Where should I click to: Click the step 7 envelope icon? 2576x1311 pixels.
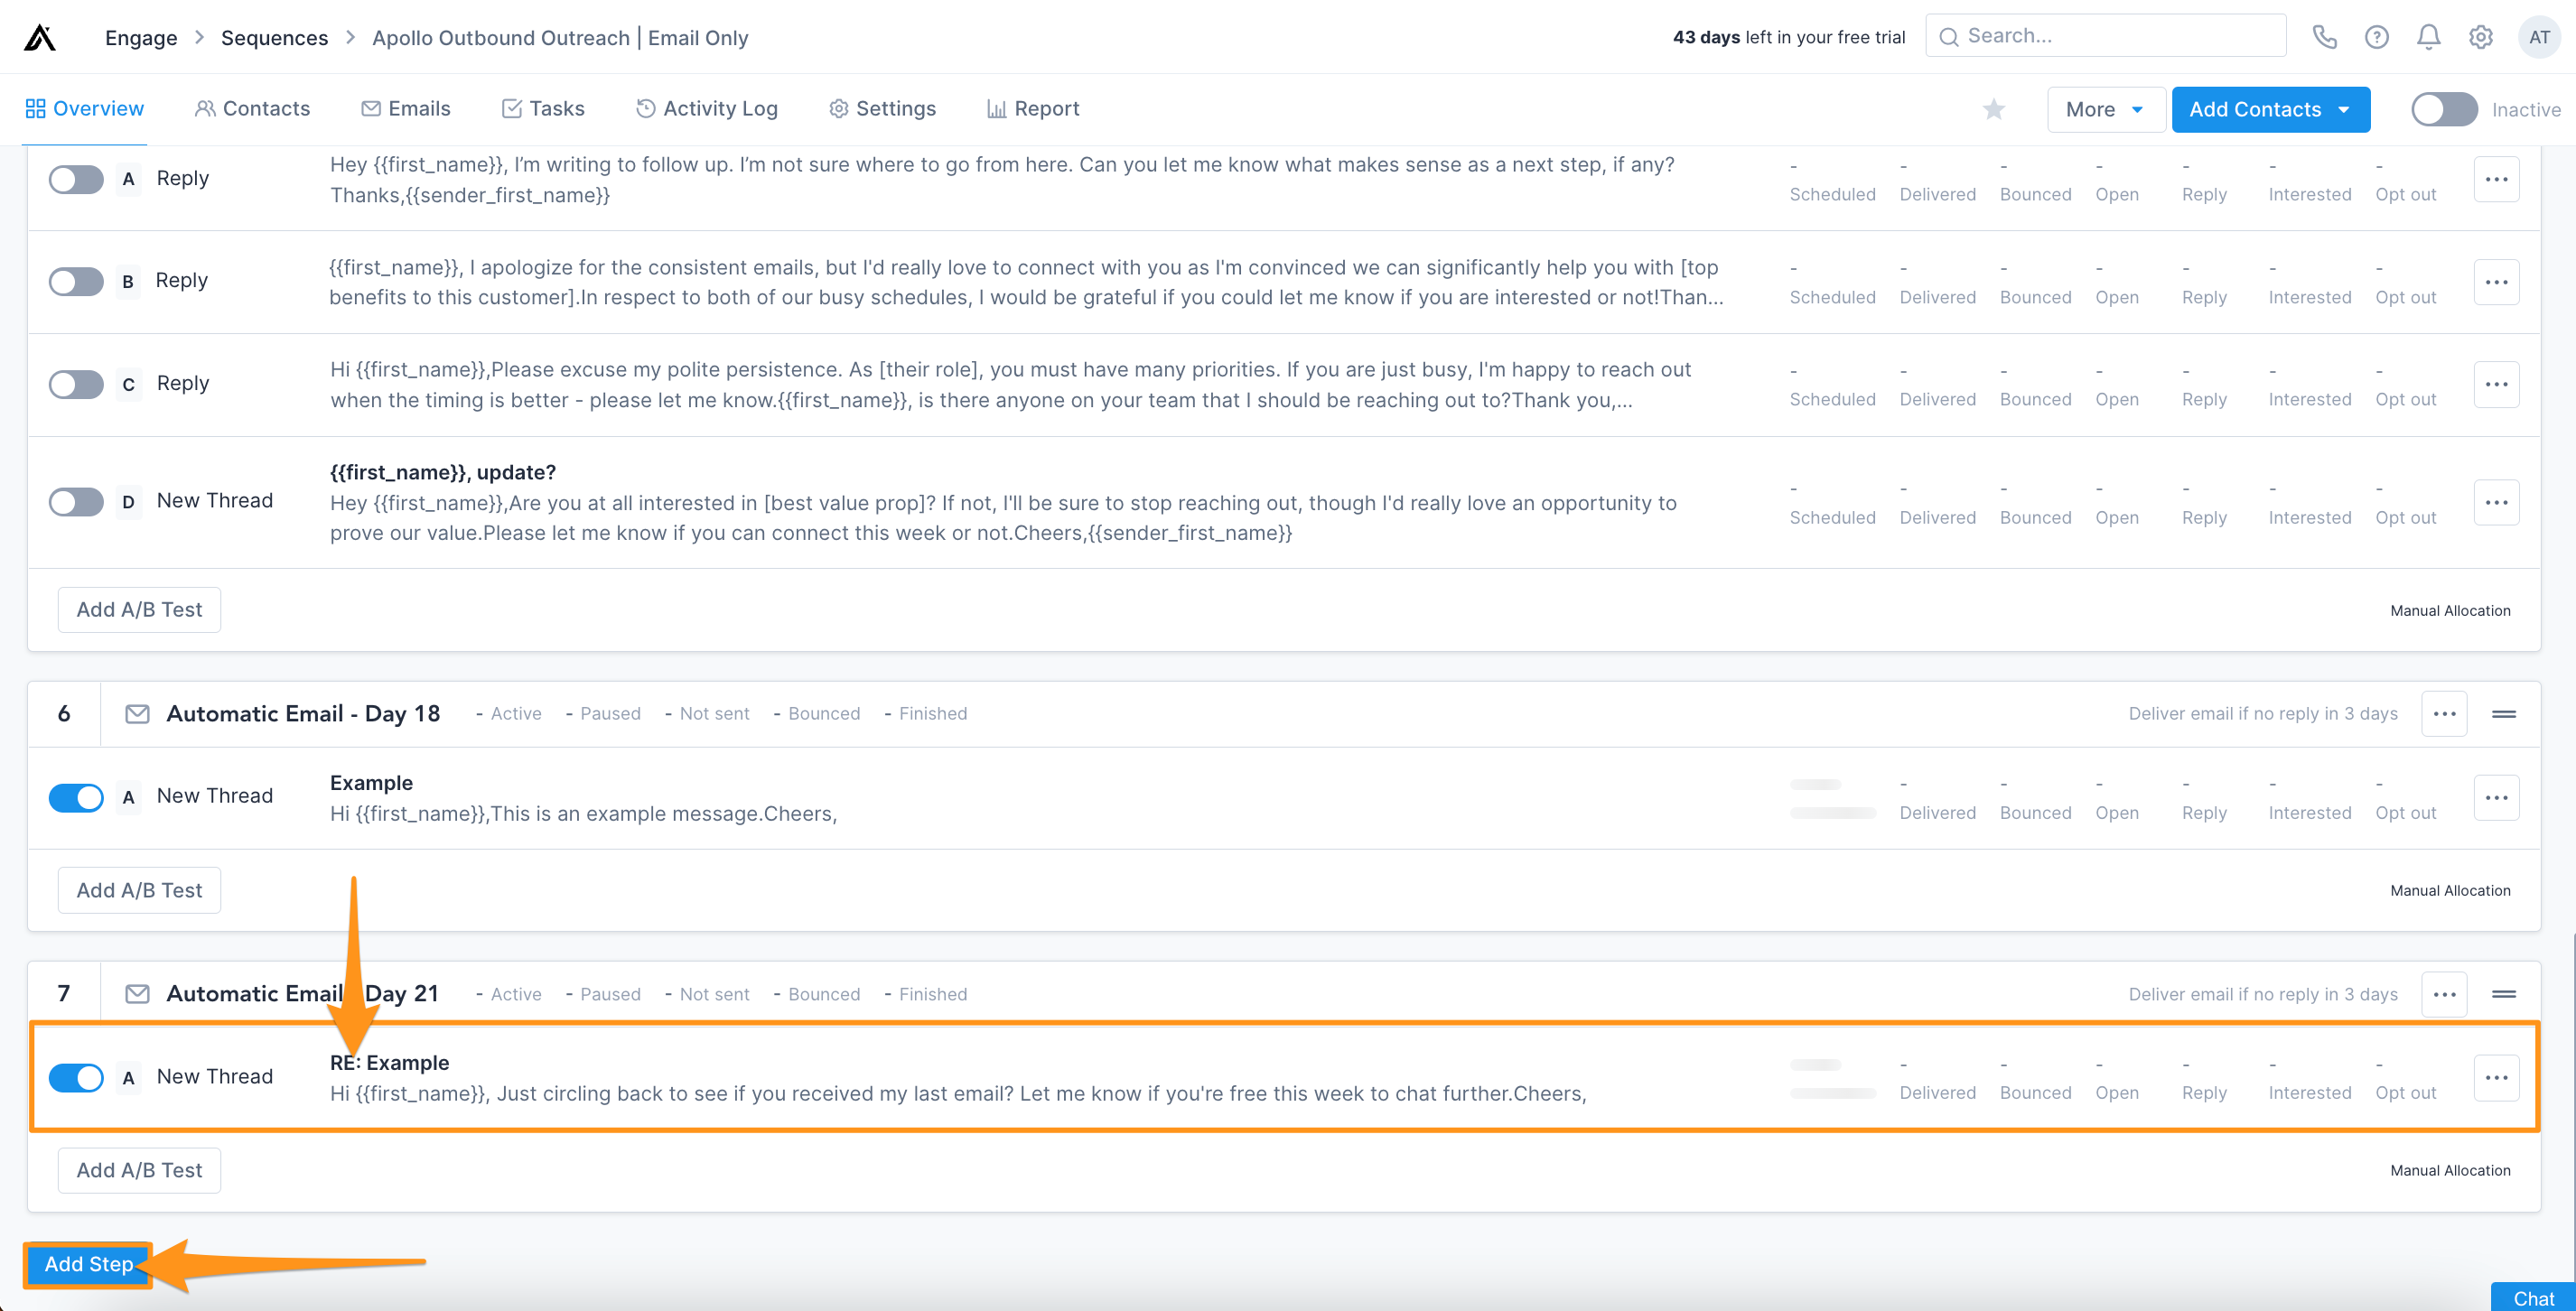point(137,994)
